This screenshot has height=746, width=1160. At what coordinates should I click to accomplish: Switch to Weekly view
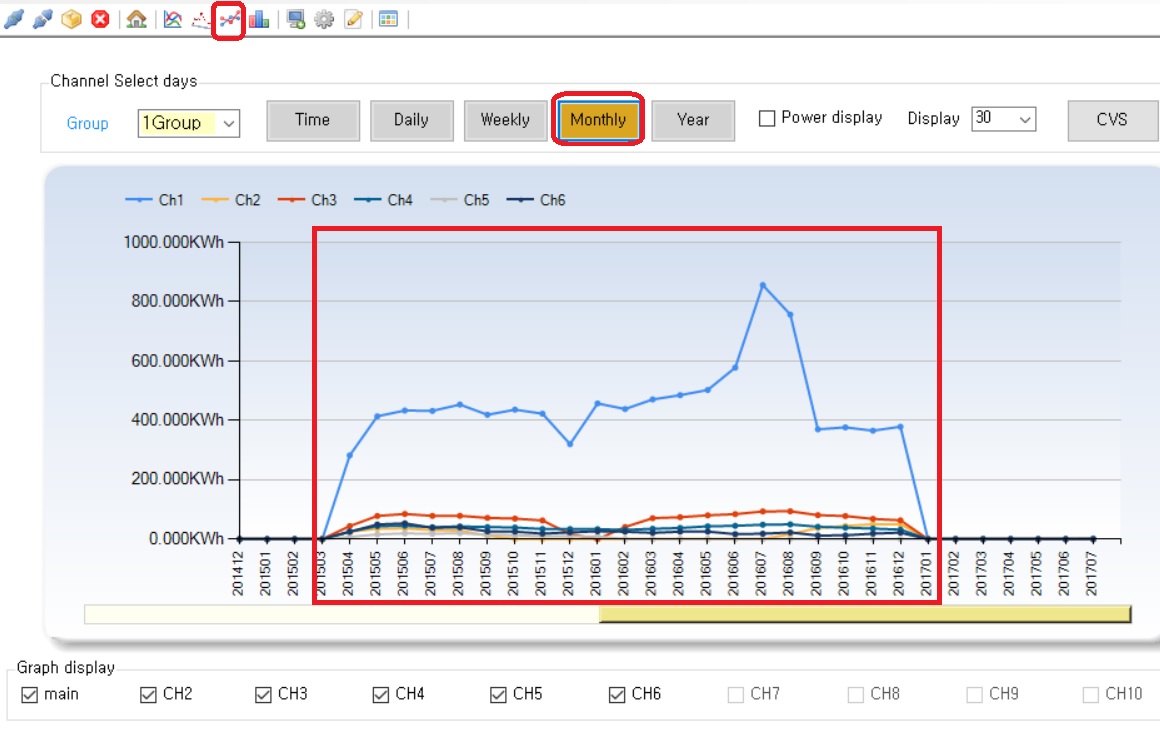point(505,120)
